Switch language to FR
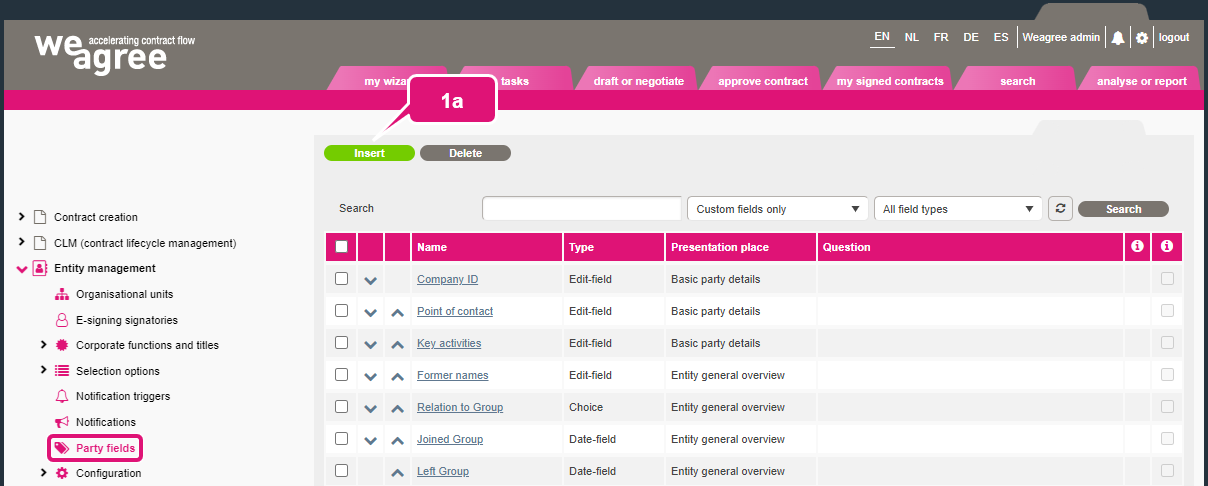1208x486 pixels. pos(941,37)
